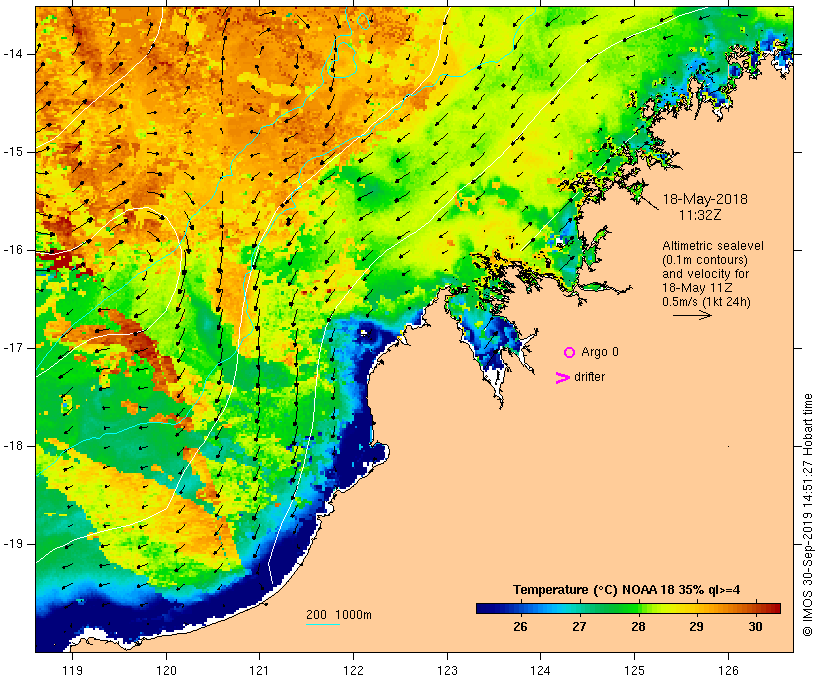Click the magenta drifter arrow symbol

[x=562, y=378]
